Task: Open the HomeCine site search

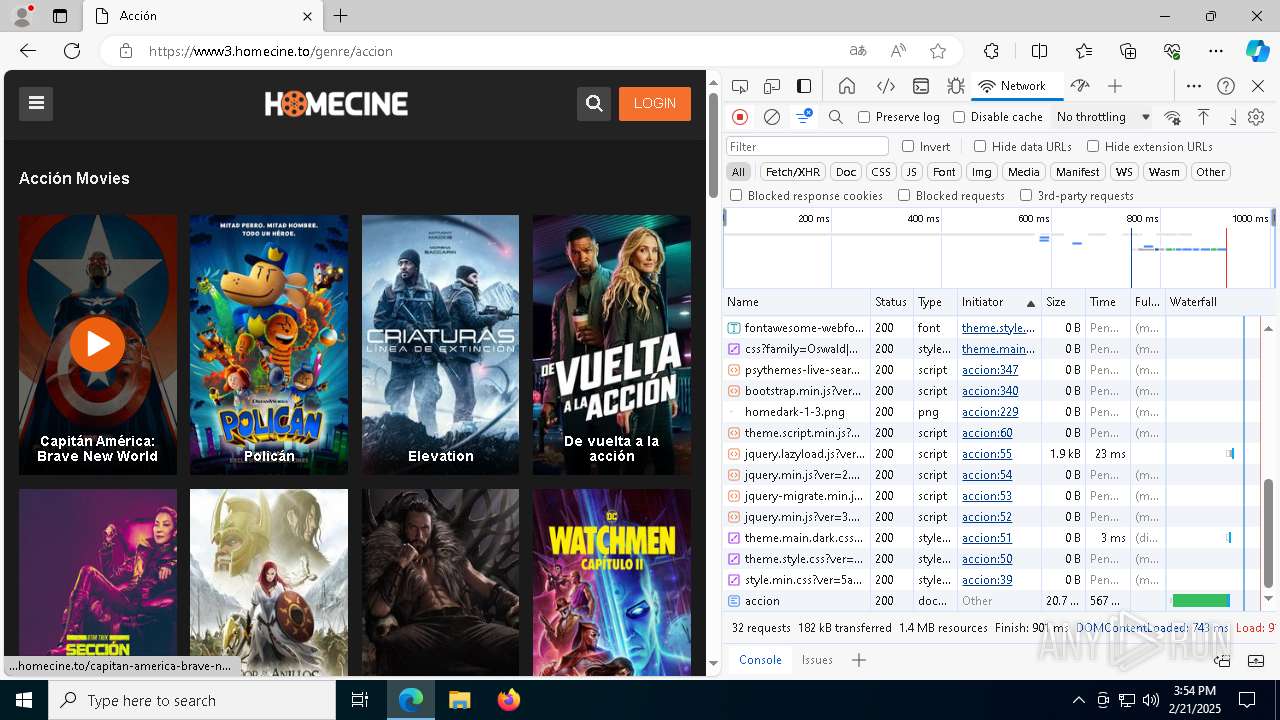Action: [594, 103]
